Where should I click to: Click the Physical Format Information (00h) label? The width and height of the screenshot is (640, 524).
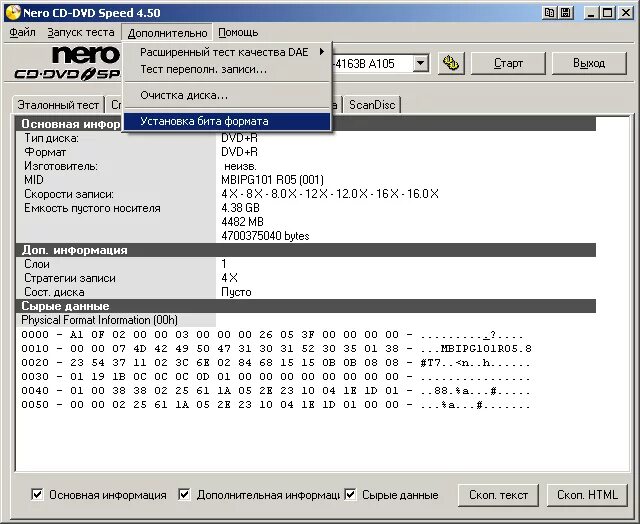tap(99, 320)
